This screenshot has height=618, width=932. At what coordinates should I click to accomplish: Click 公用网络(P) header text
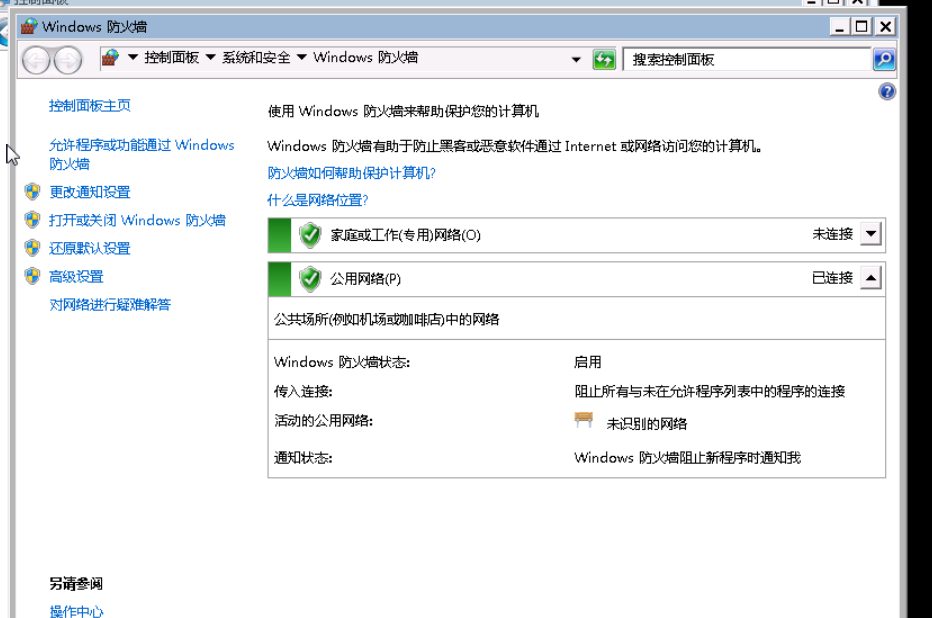(x=366, y=279)
